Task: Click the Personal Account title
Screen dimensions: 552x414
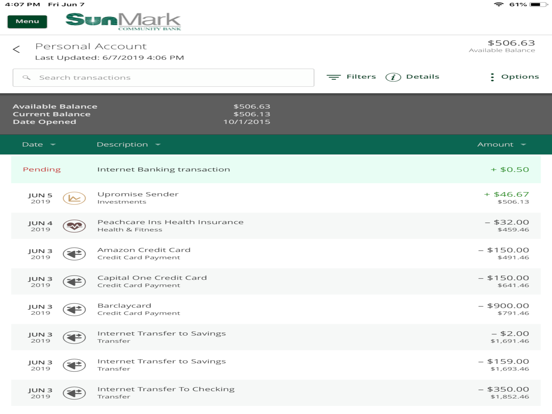Action: [91, 46]
